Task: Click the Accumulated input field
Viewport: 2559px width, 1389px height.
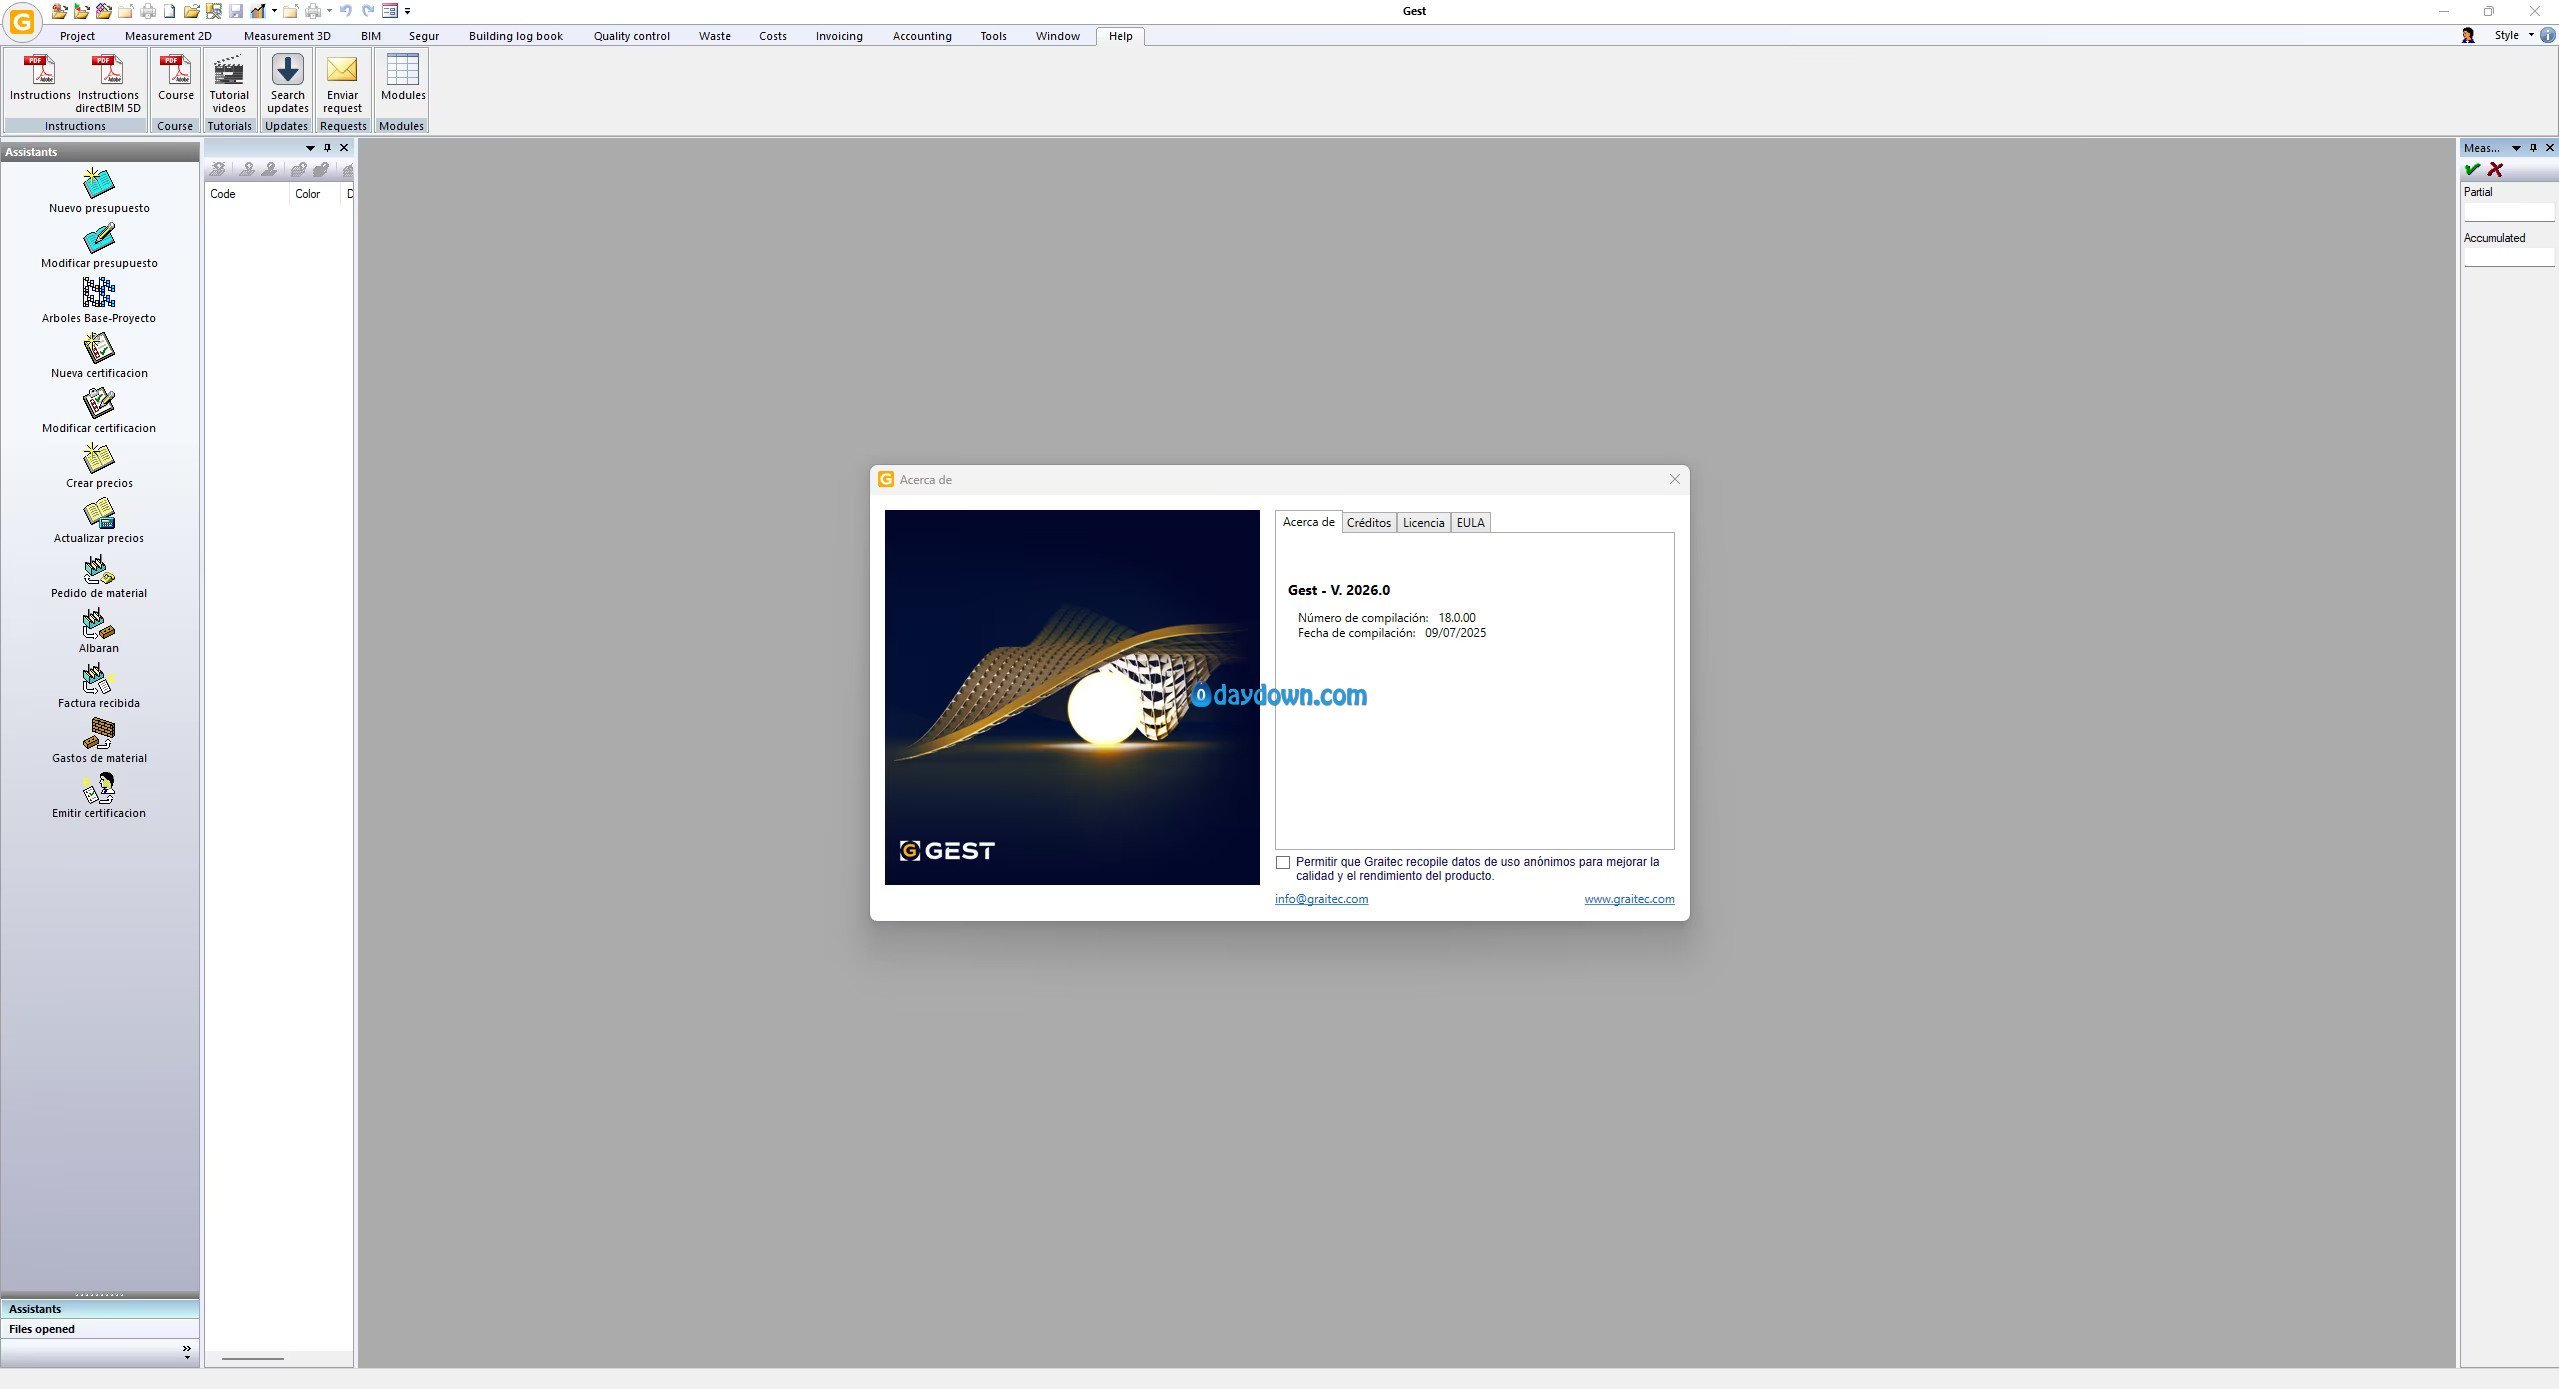Action: [x=2508, y=258]
